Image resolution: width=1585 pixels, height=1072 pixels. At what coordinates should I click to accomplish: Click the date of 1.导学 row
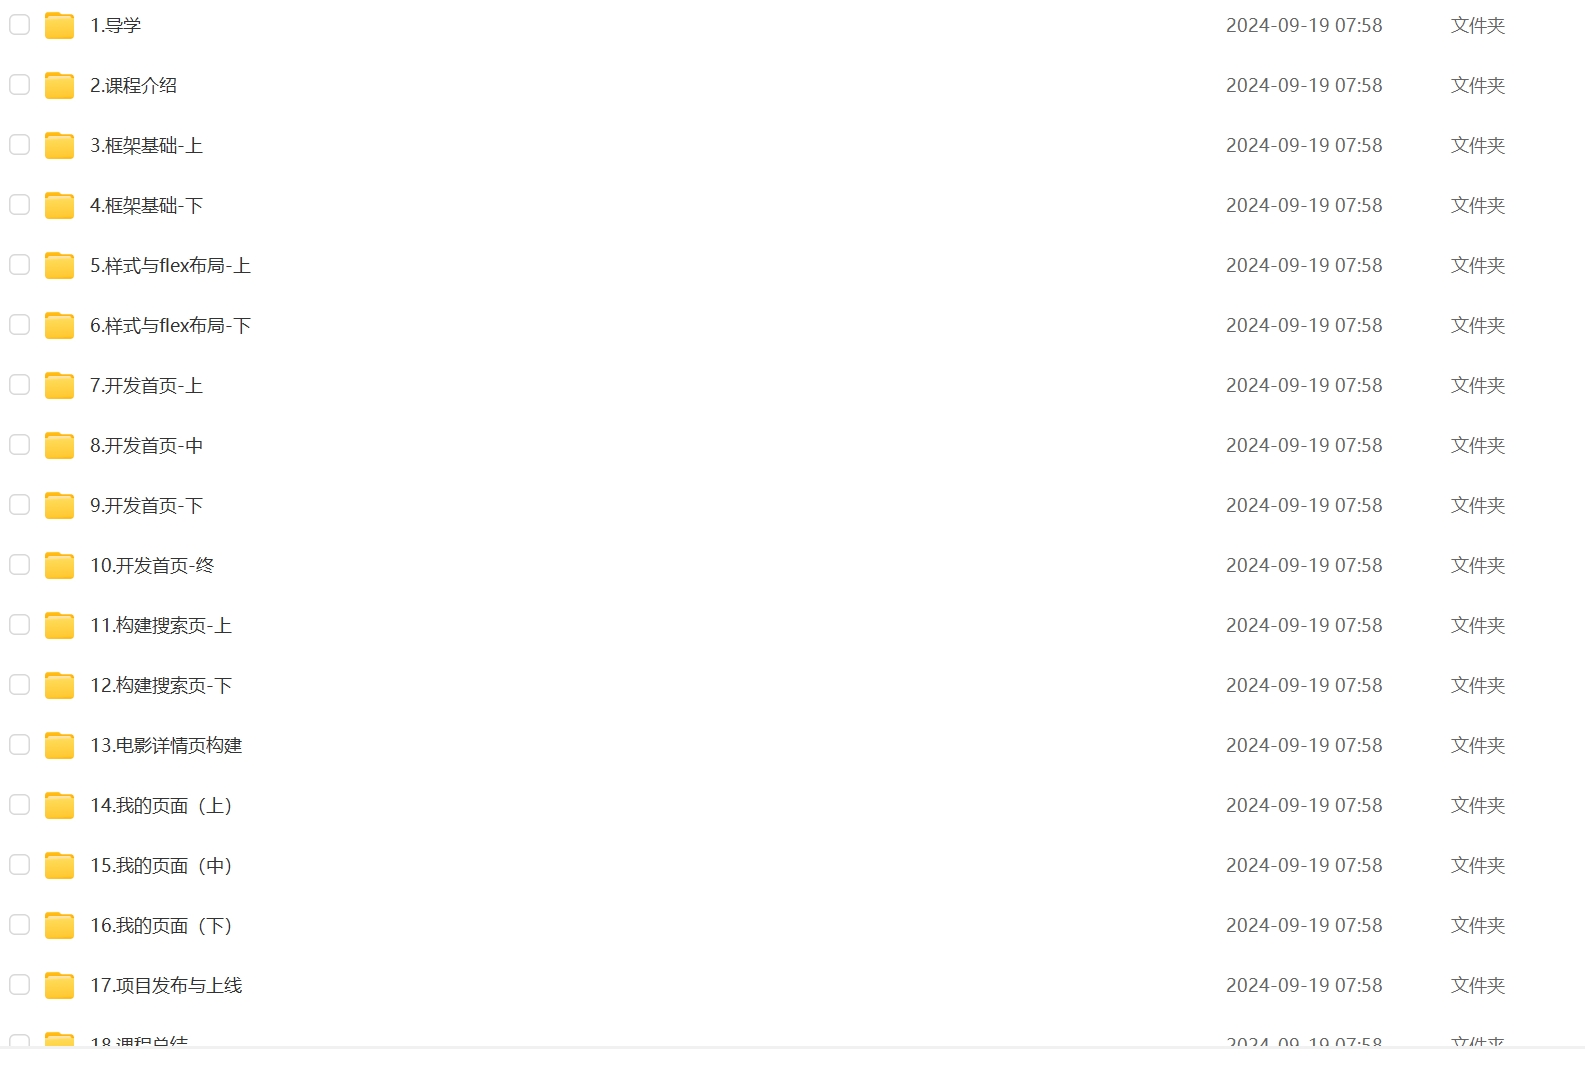(1304, 25)
